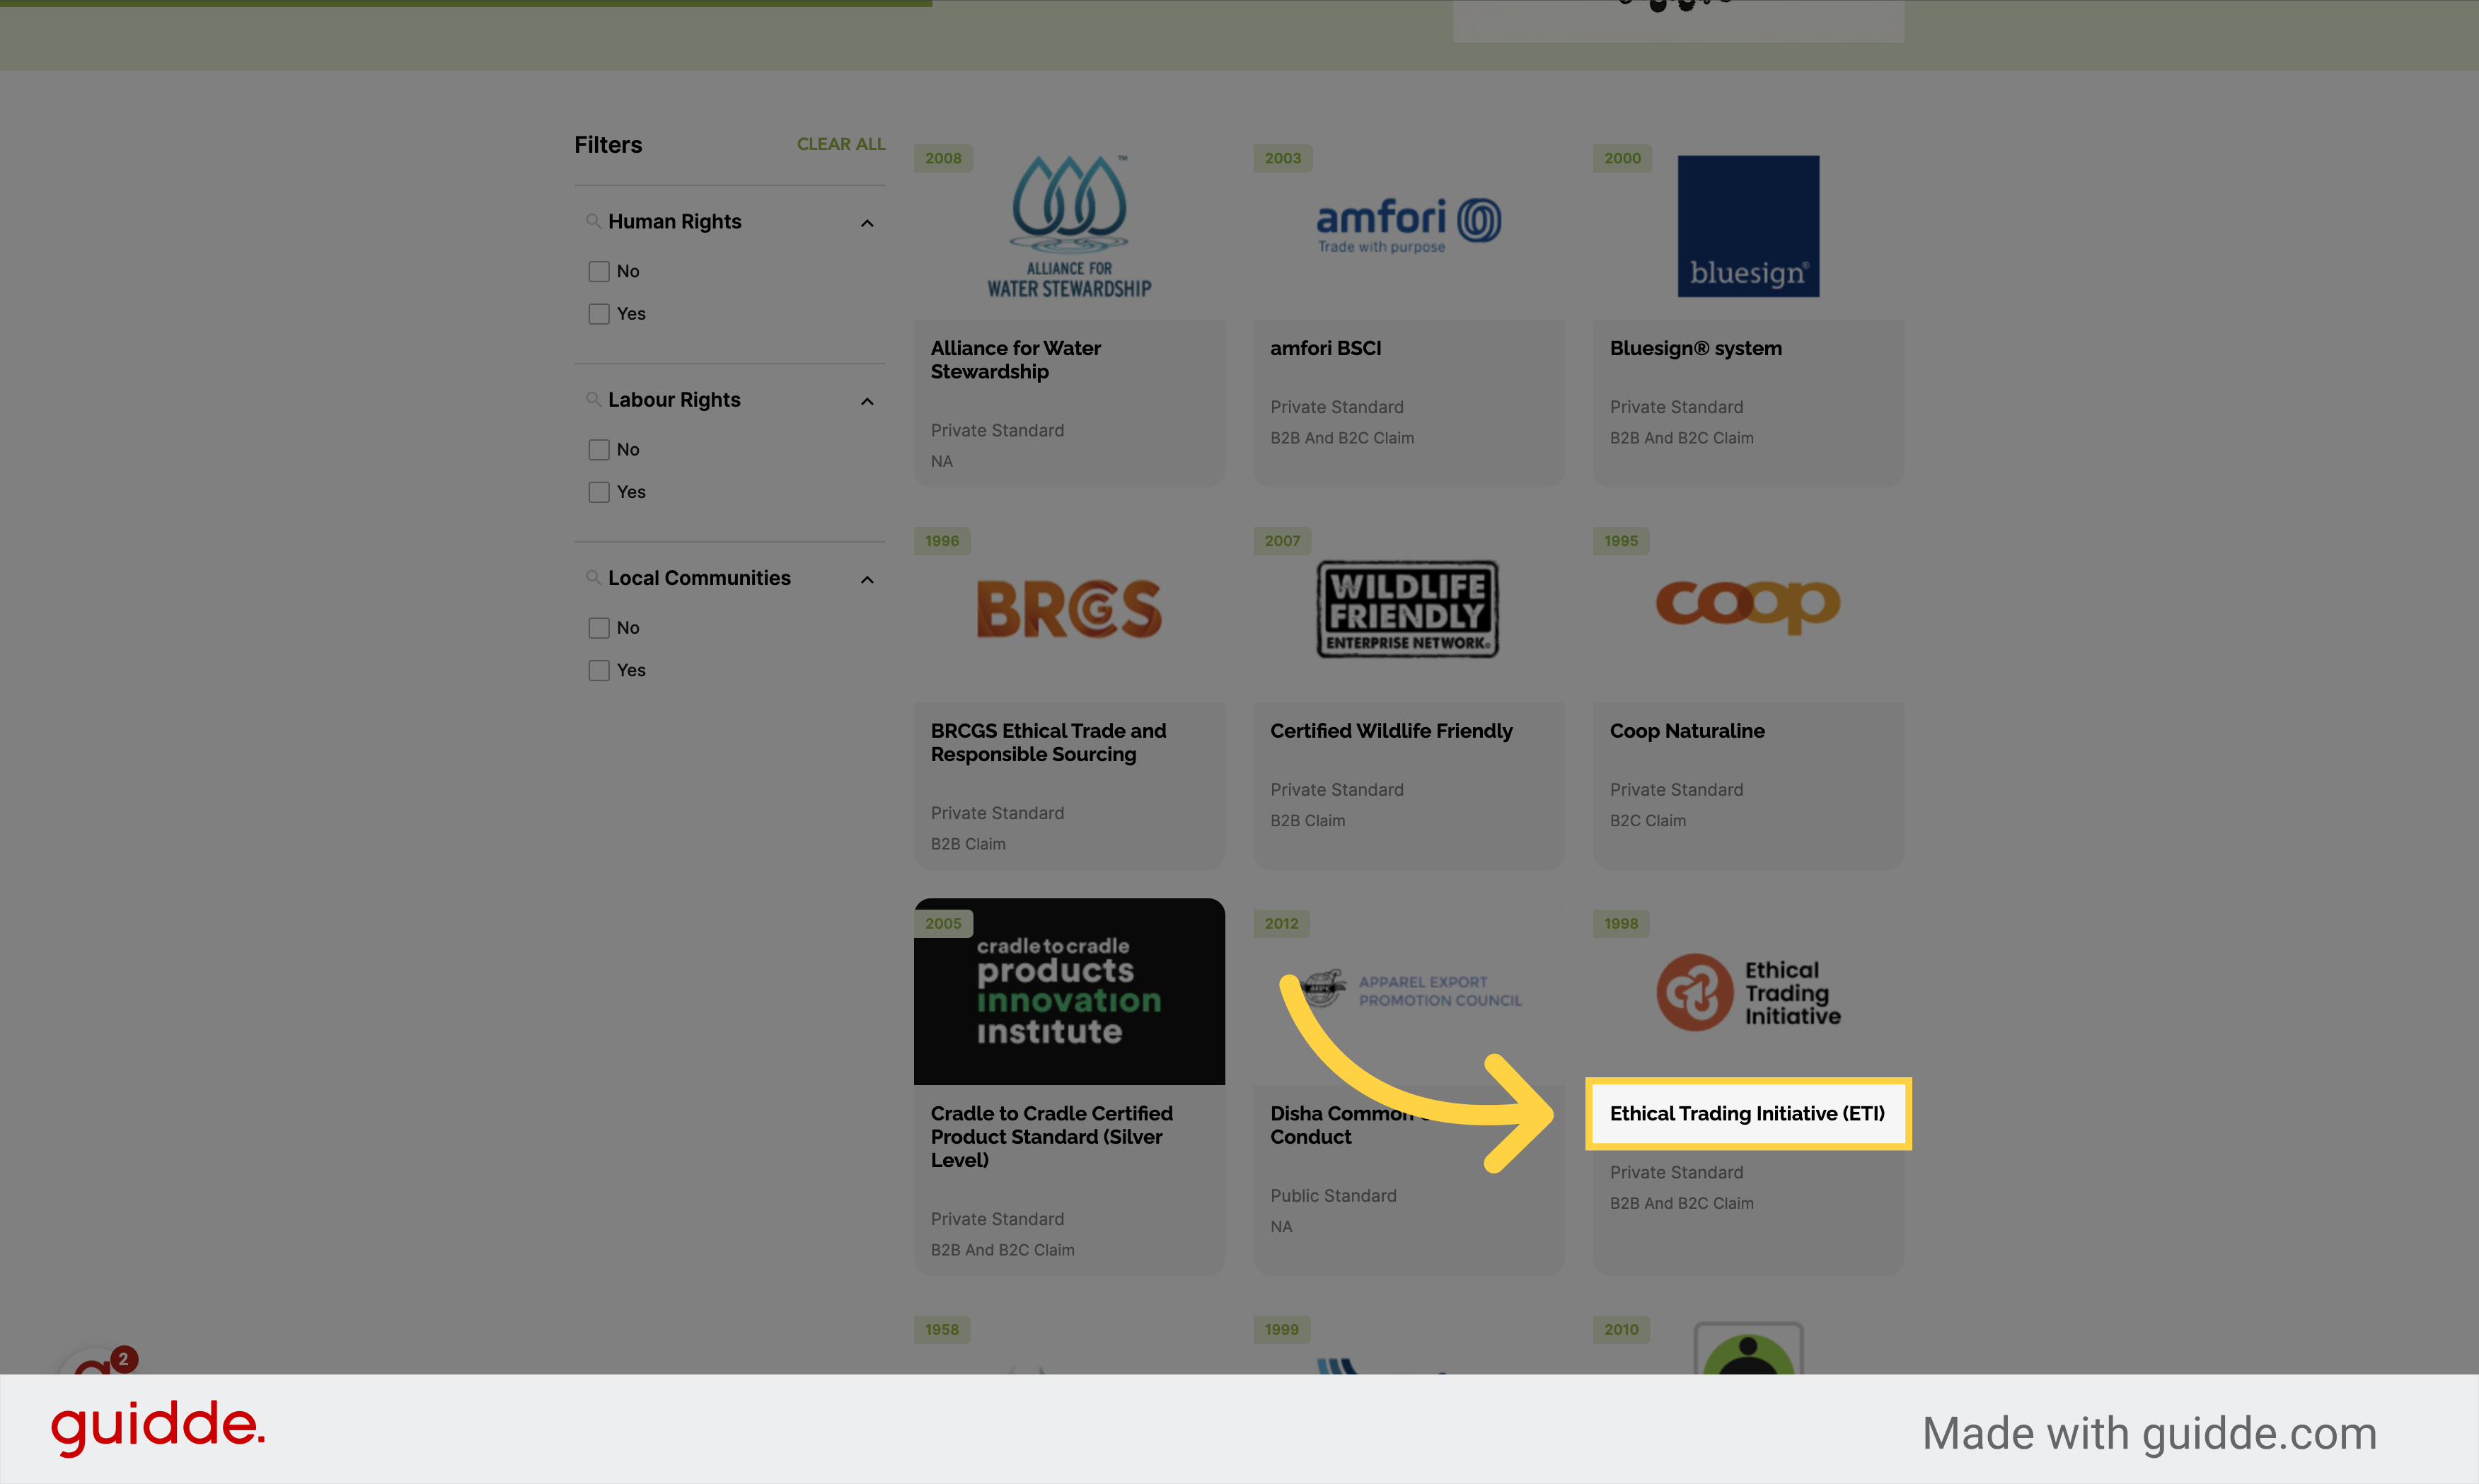Open the amfori BSCI standard title
The height and width of the screenshot is (1484, 2479).
tap(1325, 348)
